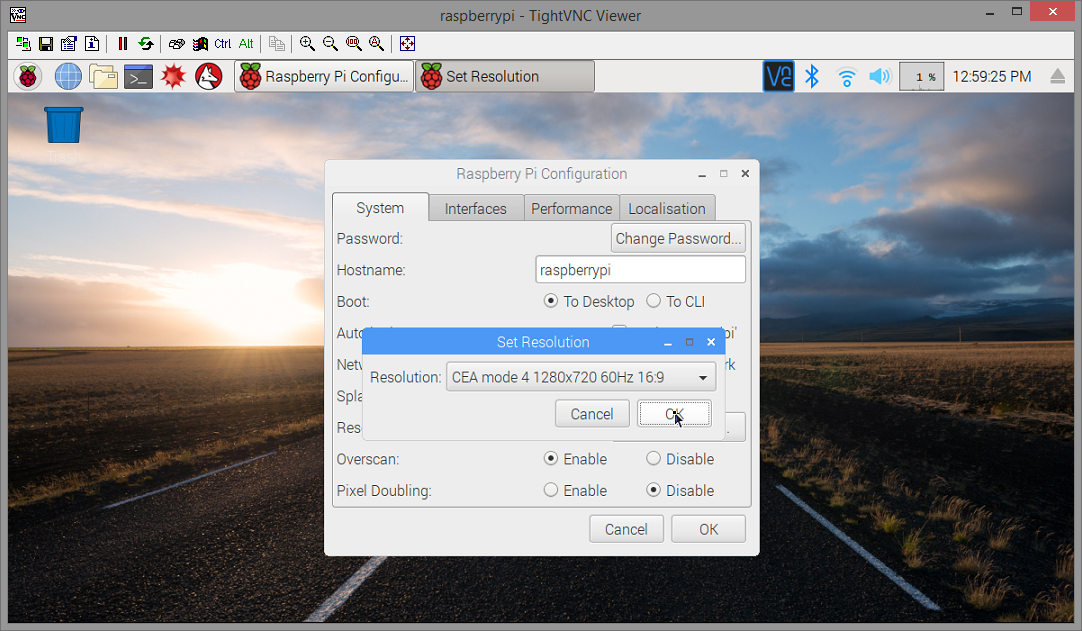Viewport: 1082px width, 631px height.
Task: Switch to full screen with the arrows icon
Action: coord(407,43)
